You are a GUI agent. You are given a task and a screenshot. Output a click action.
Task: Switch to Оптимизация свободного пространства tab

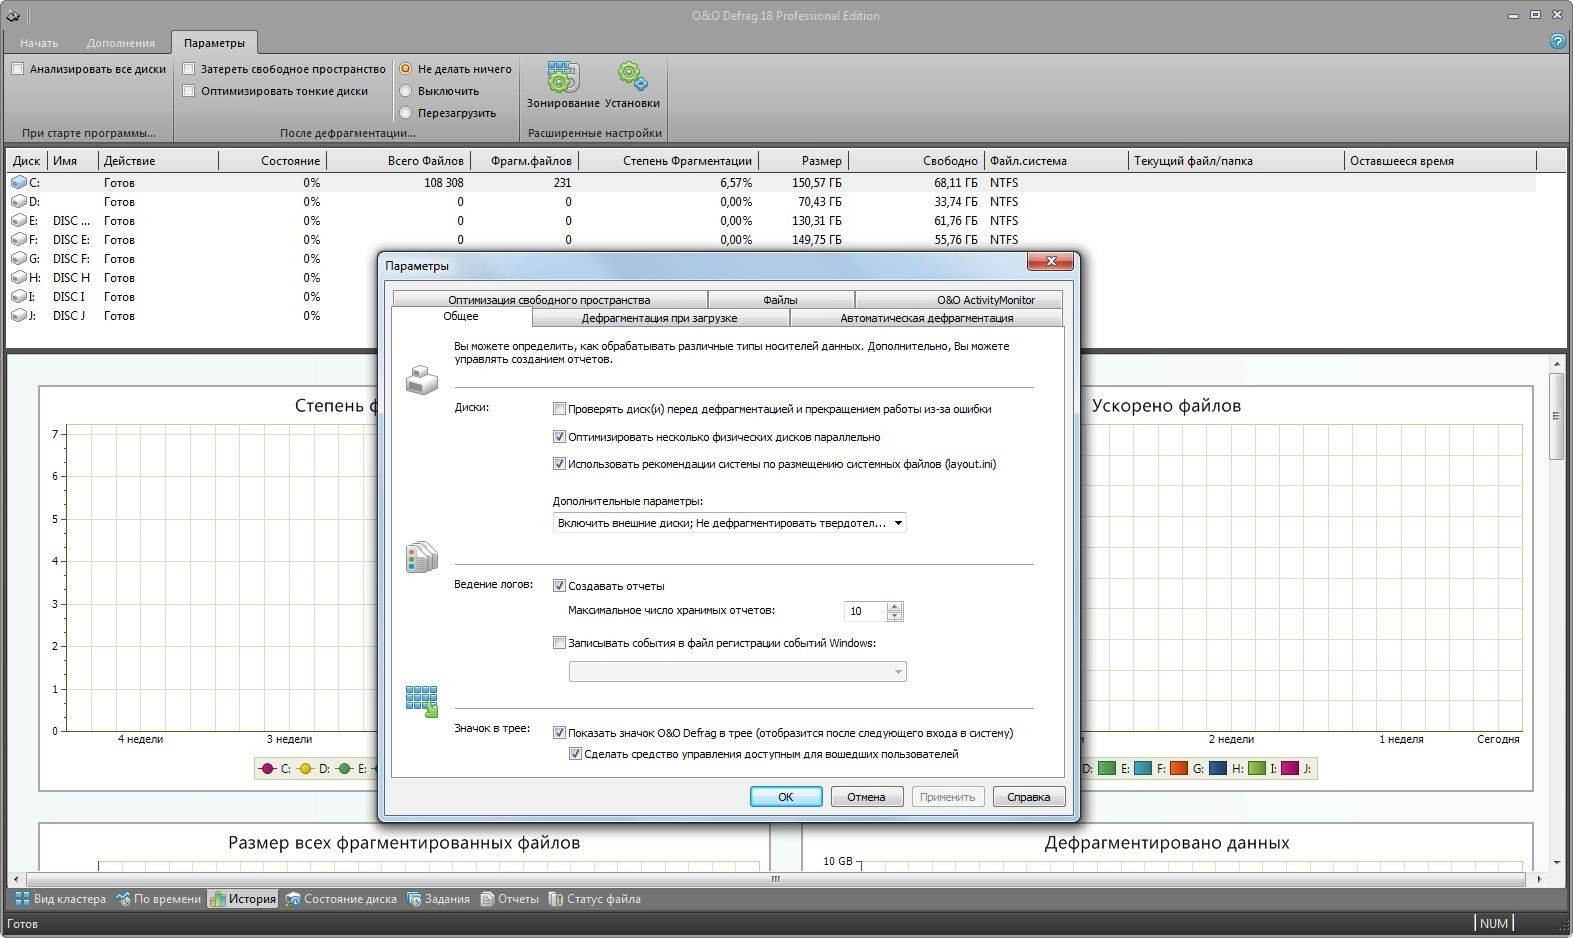pos(549,300)
